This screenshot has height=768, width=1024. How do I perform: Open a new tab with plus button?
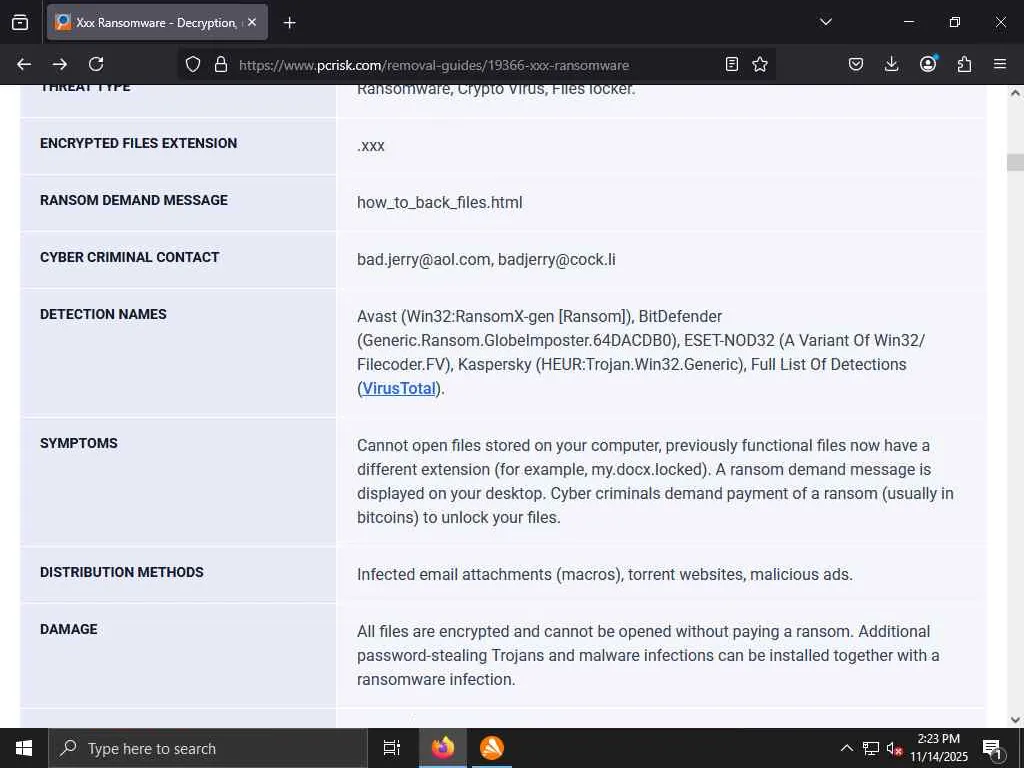pyautogui.click(x=289, y=23)
